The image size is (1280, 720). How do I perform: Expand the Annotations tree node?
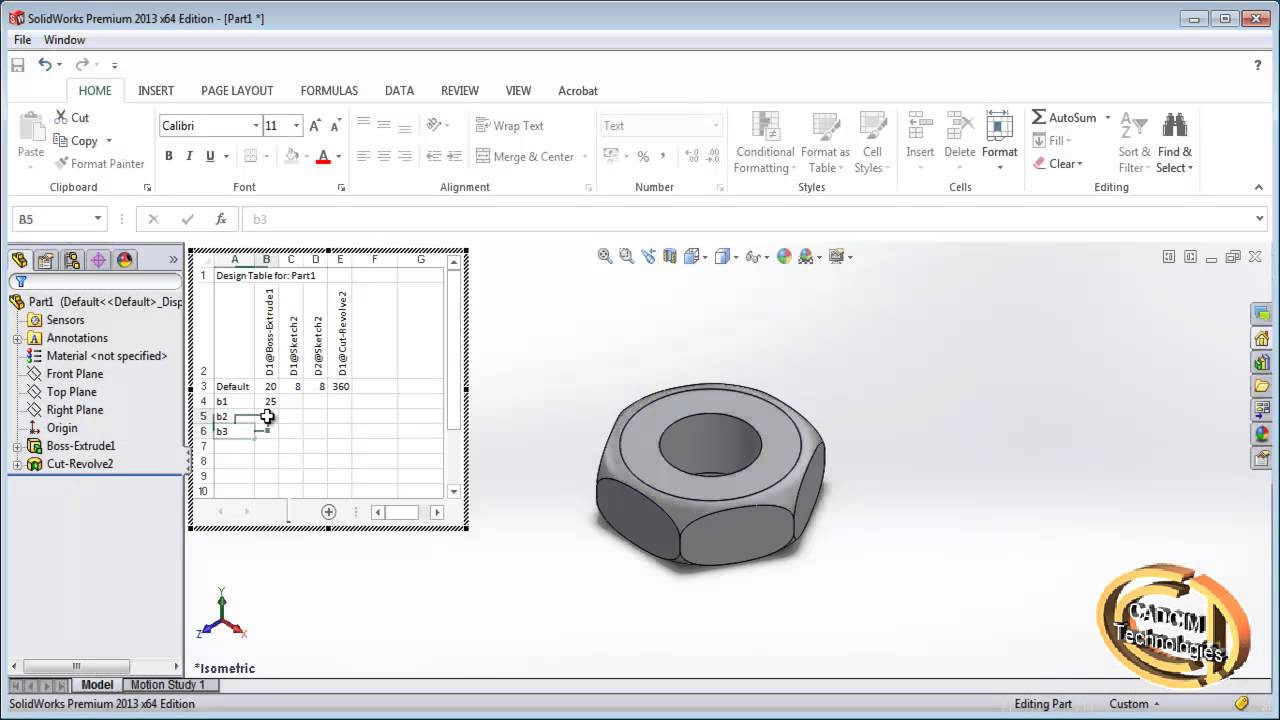pyautogui.click(x=17, y=339)
